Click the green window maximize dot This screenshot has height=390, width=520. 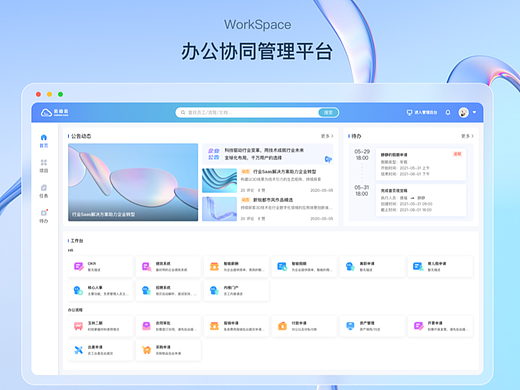click(x=60, y=94)
